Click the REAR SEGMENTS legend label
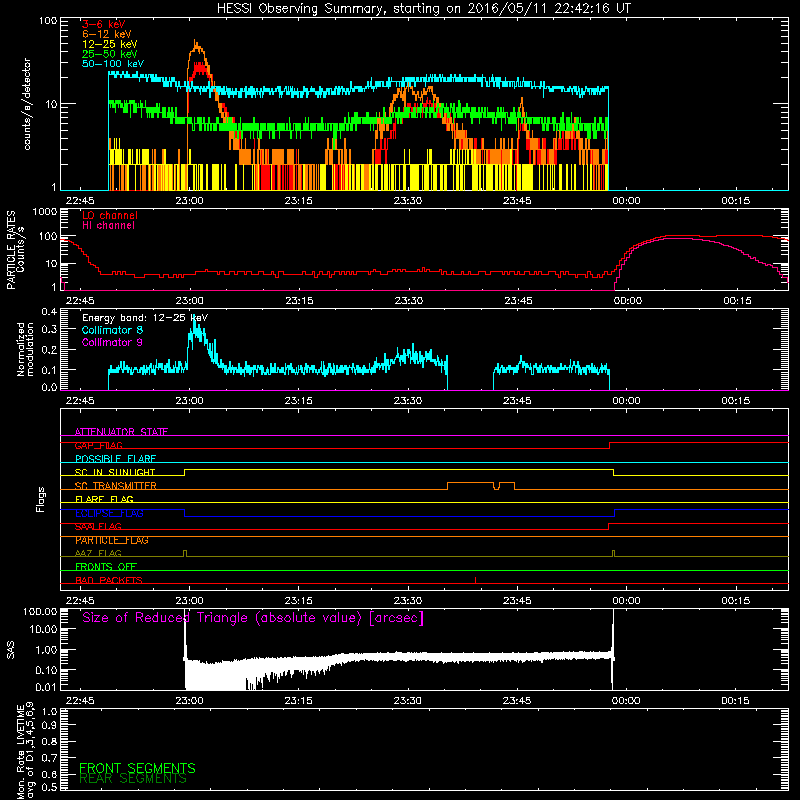This screenshot has height=800, width=800. (133, 779)
